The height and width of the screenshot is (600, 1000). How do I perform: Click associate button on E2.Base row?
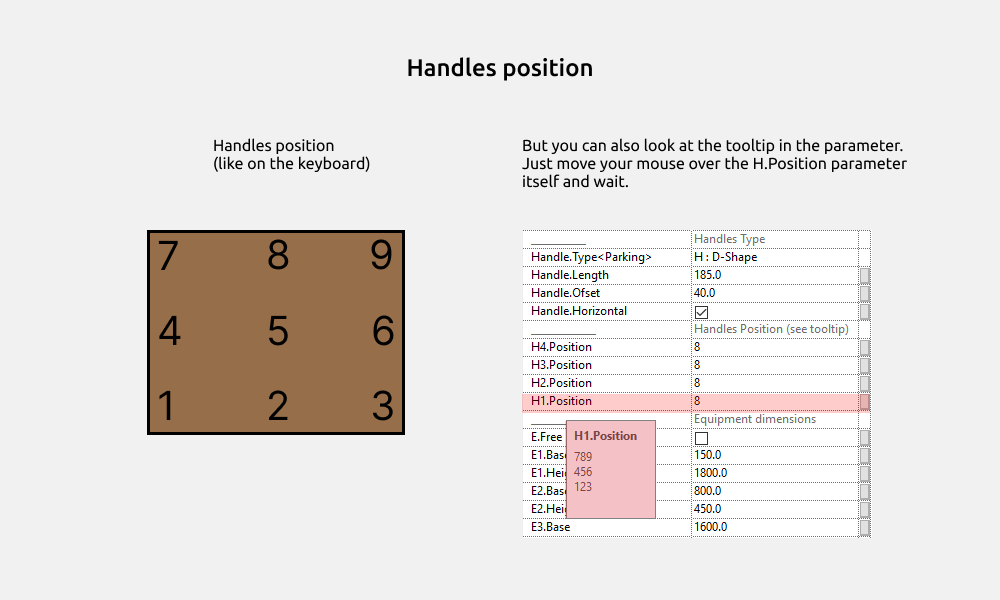click(865, 491)
